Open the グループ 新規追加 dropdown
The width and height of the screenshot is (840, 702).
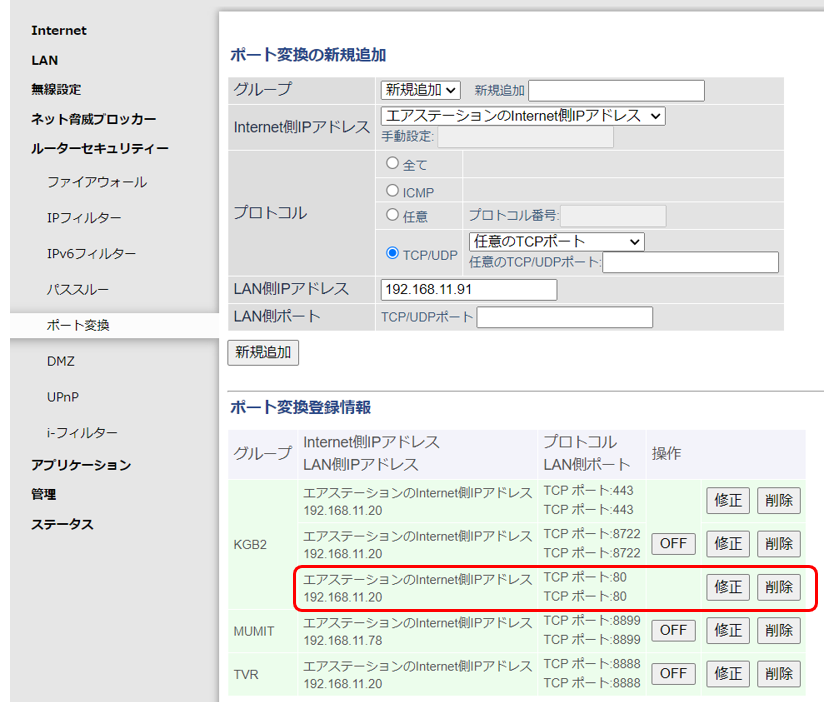420,90
